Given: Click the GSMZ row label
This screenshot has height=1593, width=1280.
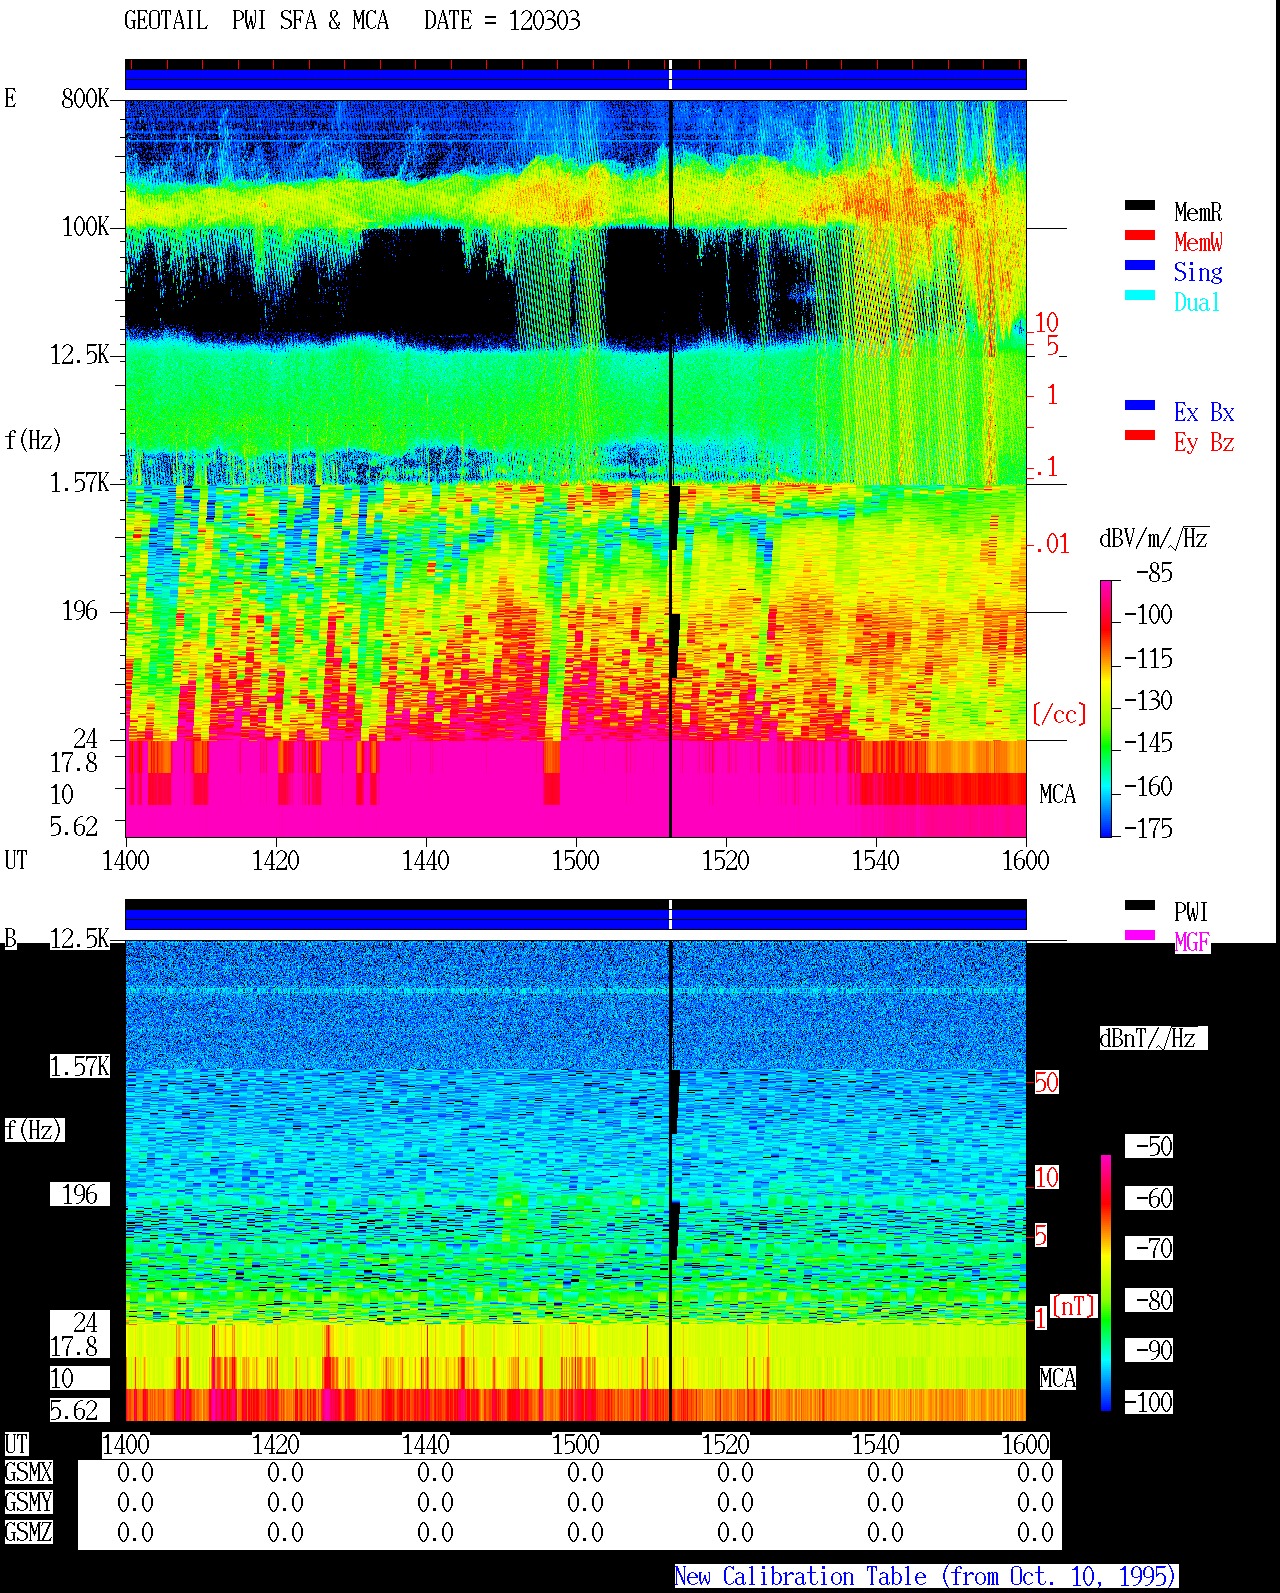Looking at the screenshot, I should 28,1532.
